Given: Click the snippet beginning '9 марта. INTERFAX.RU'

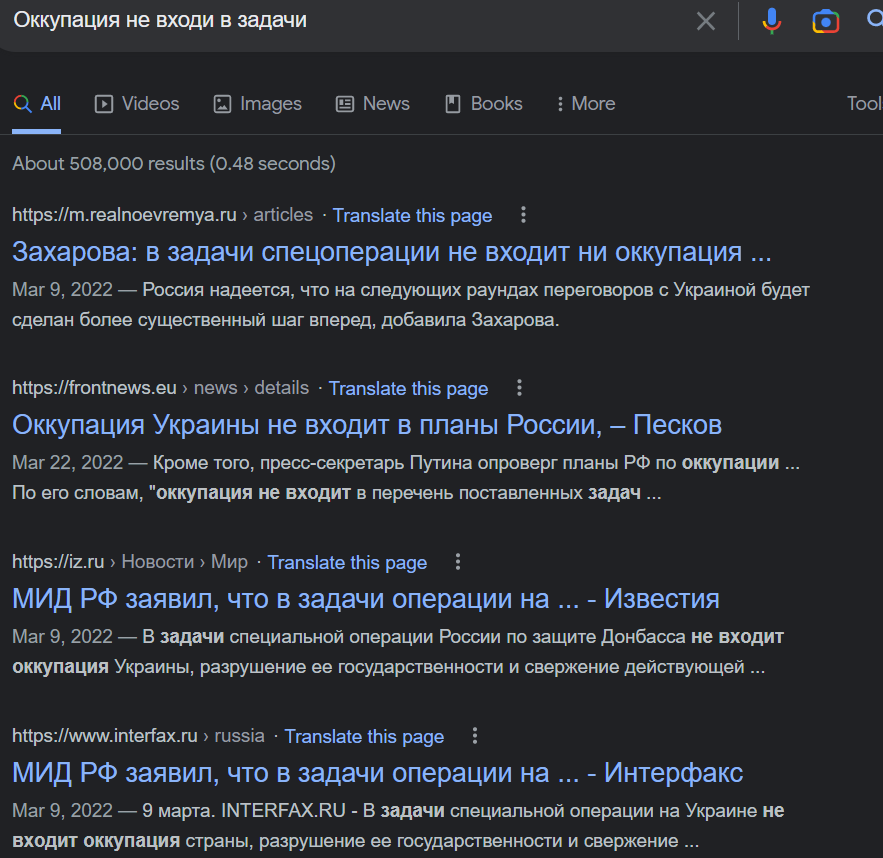Looking at the screenshot, I should [398, 825].
